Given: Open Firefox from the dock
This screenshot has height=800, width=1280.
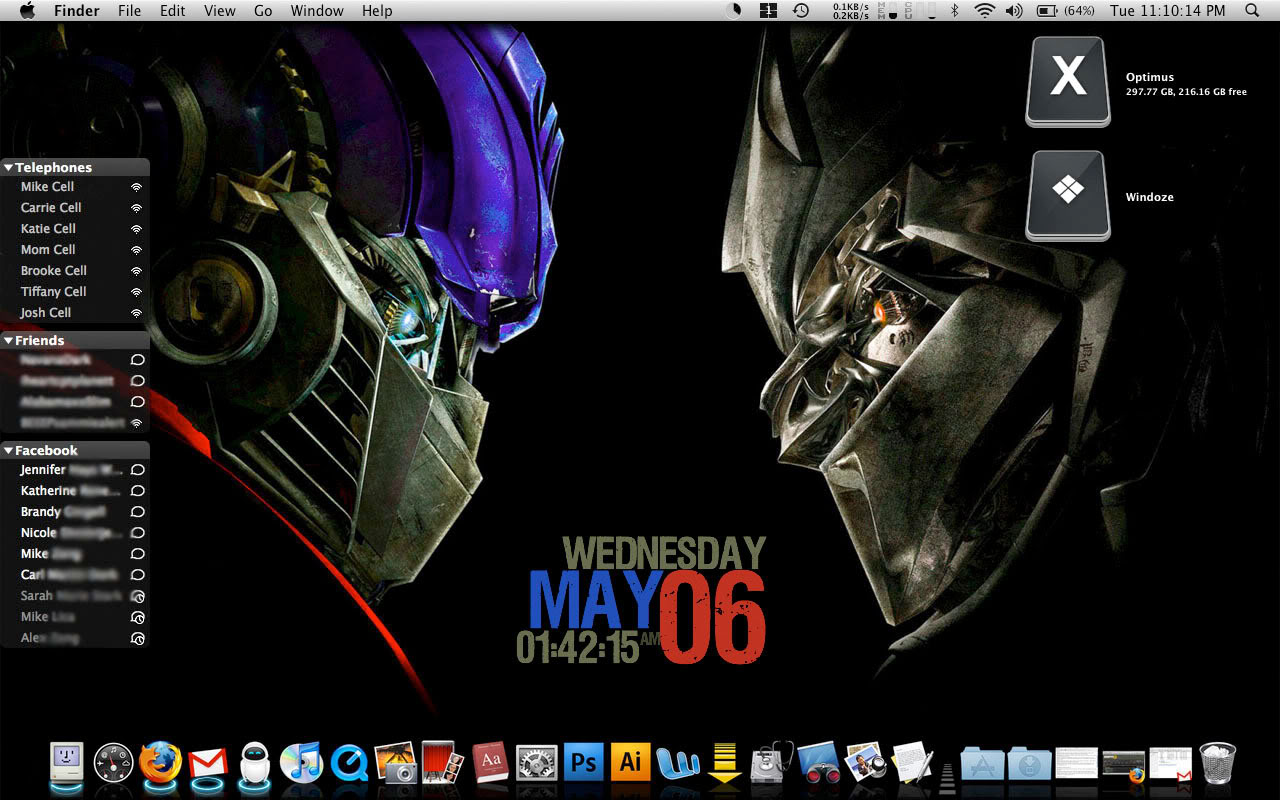Looking at the screenshot, I should (160, 762).
